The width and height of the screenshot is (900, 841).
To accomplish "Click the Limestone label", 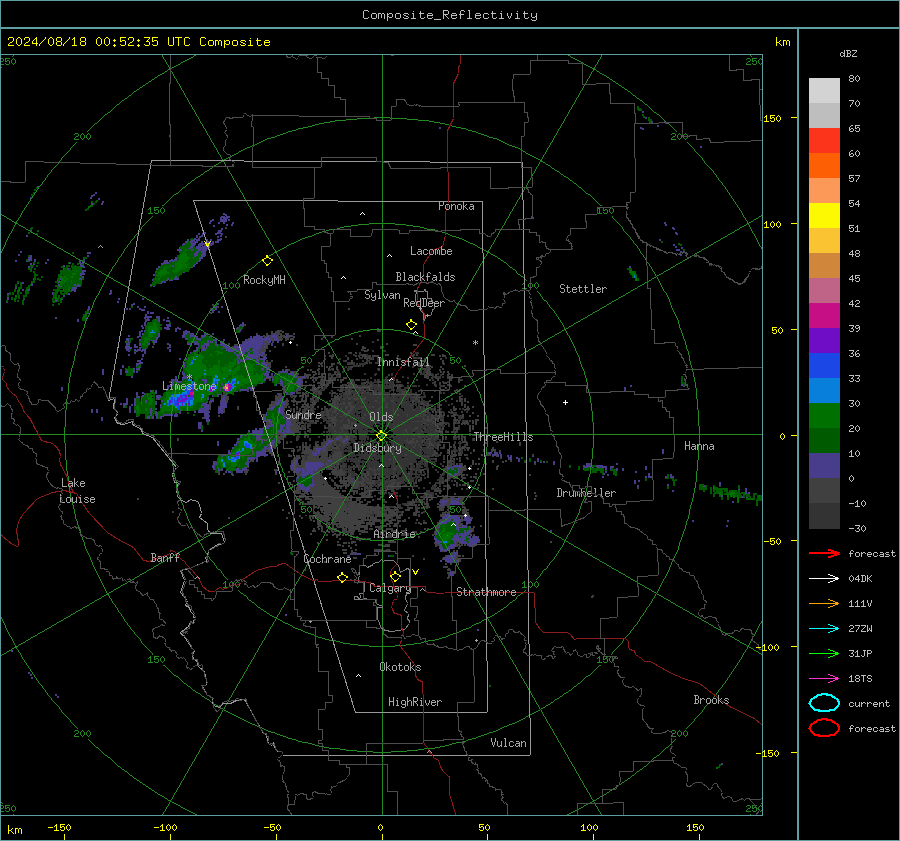I will click(189, 386).
